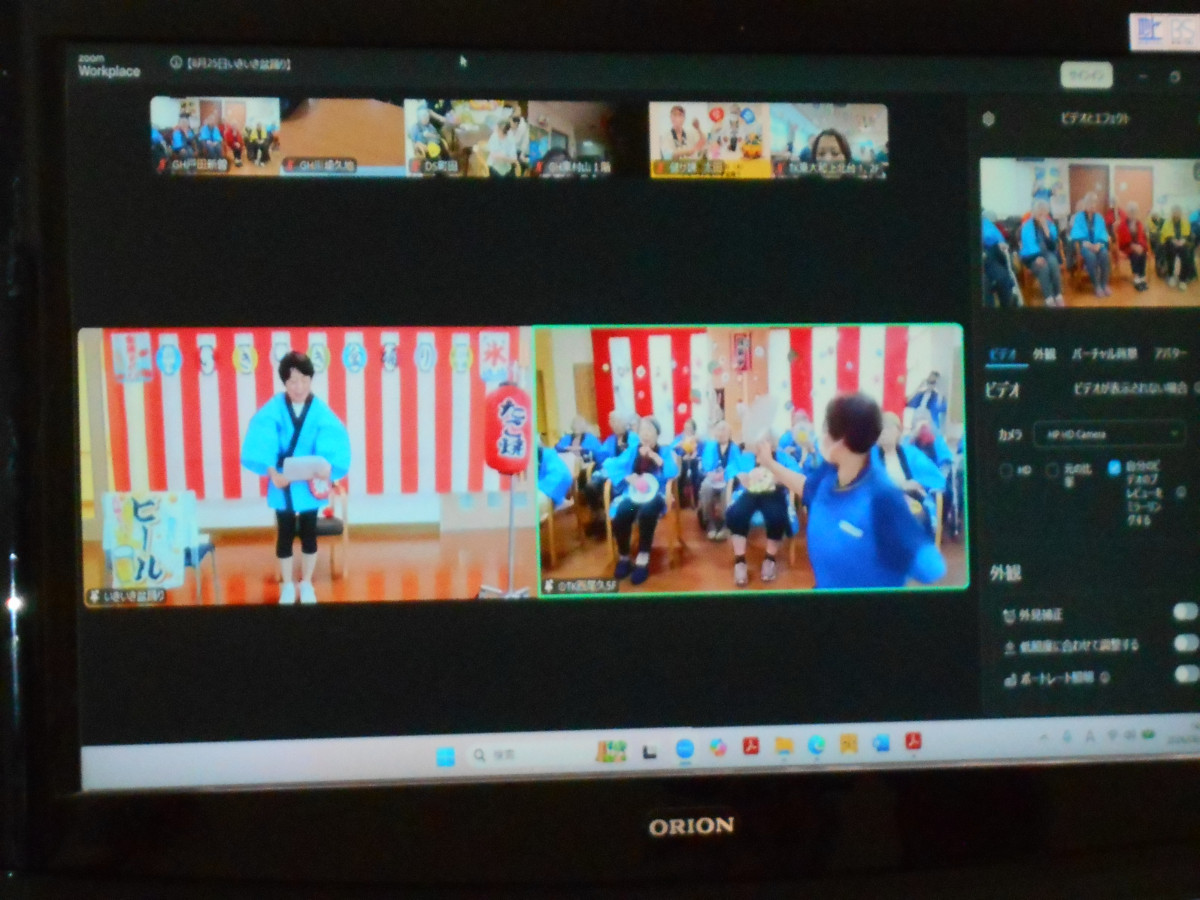Screen dimensions: 1200x900
Task: Select the HD video option
Action: 1006,470
